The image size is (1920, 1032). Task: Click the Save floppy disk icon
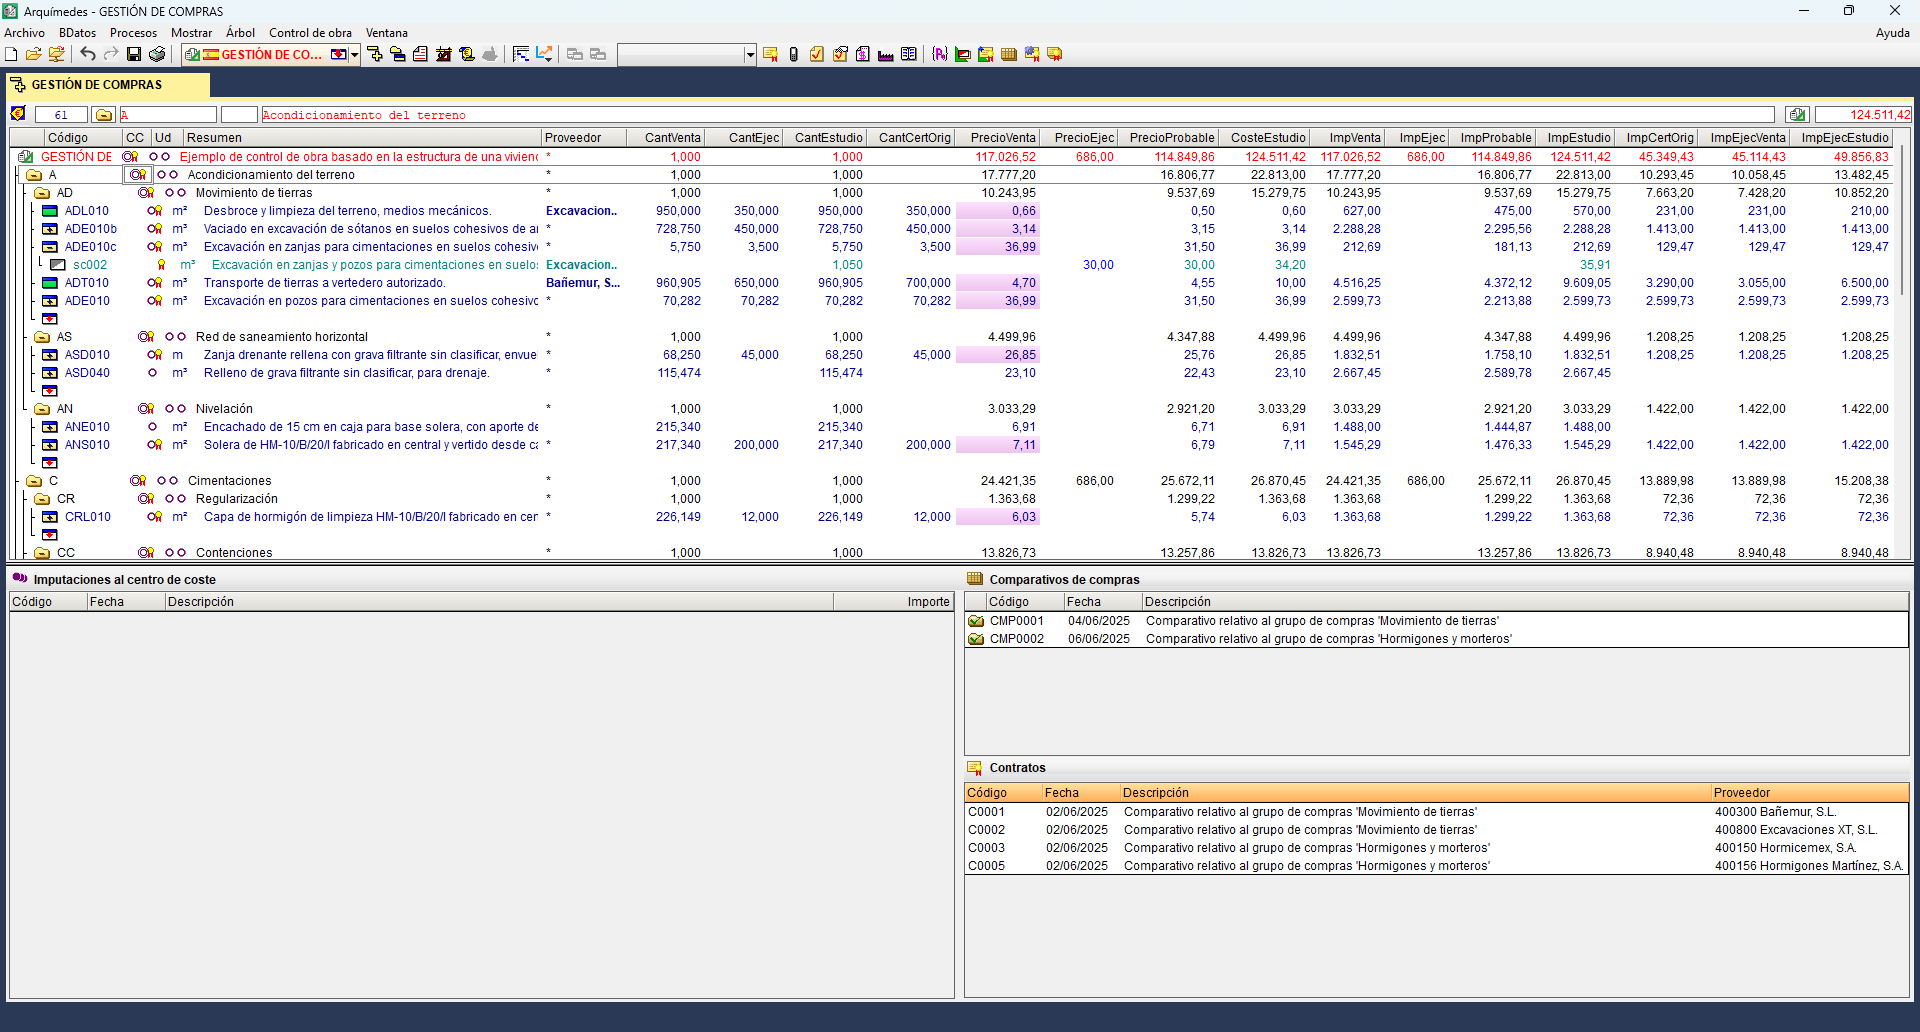(134, 54)
